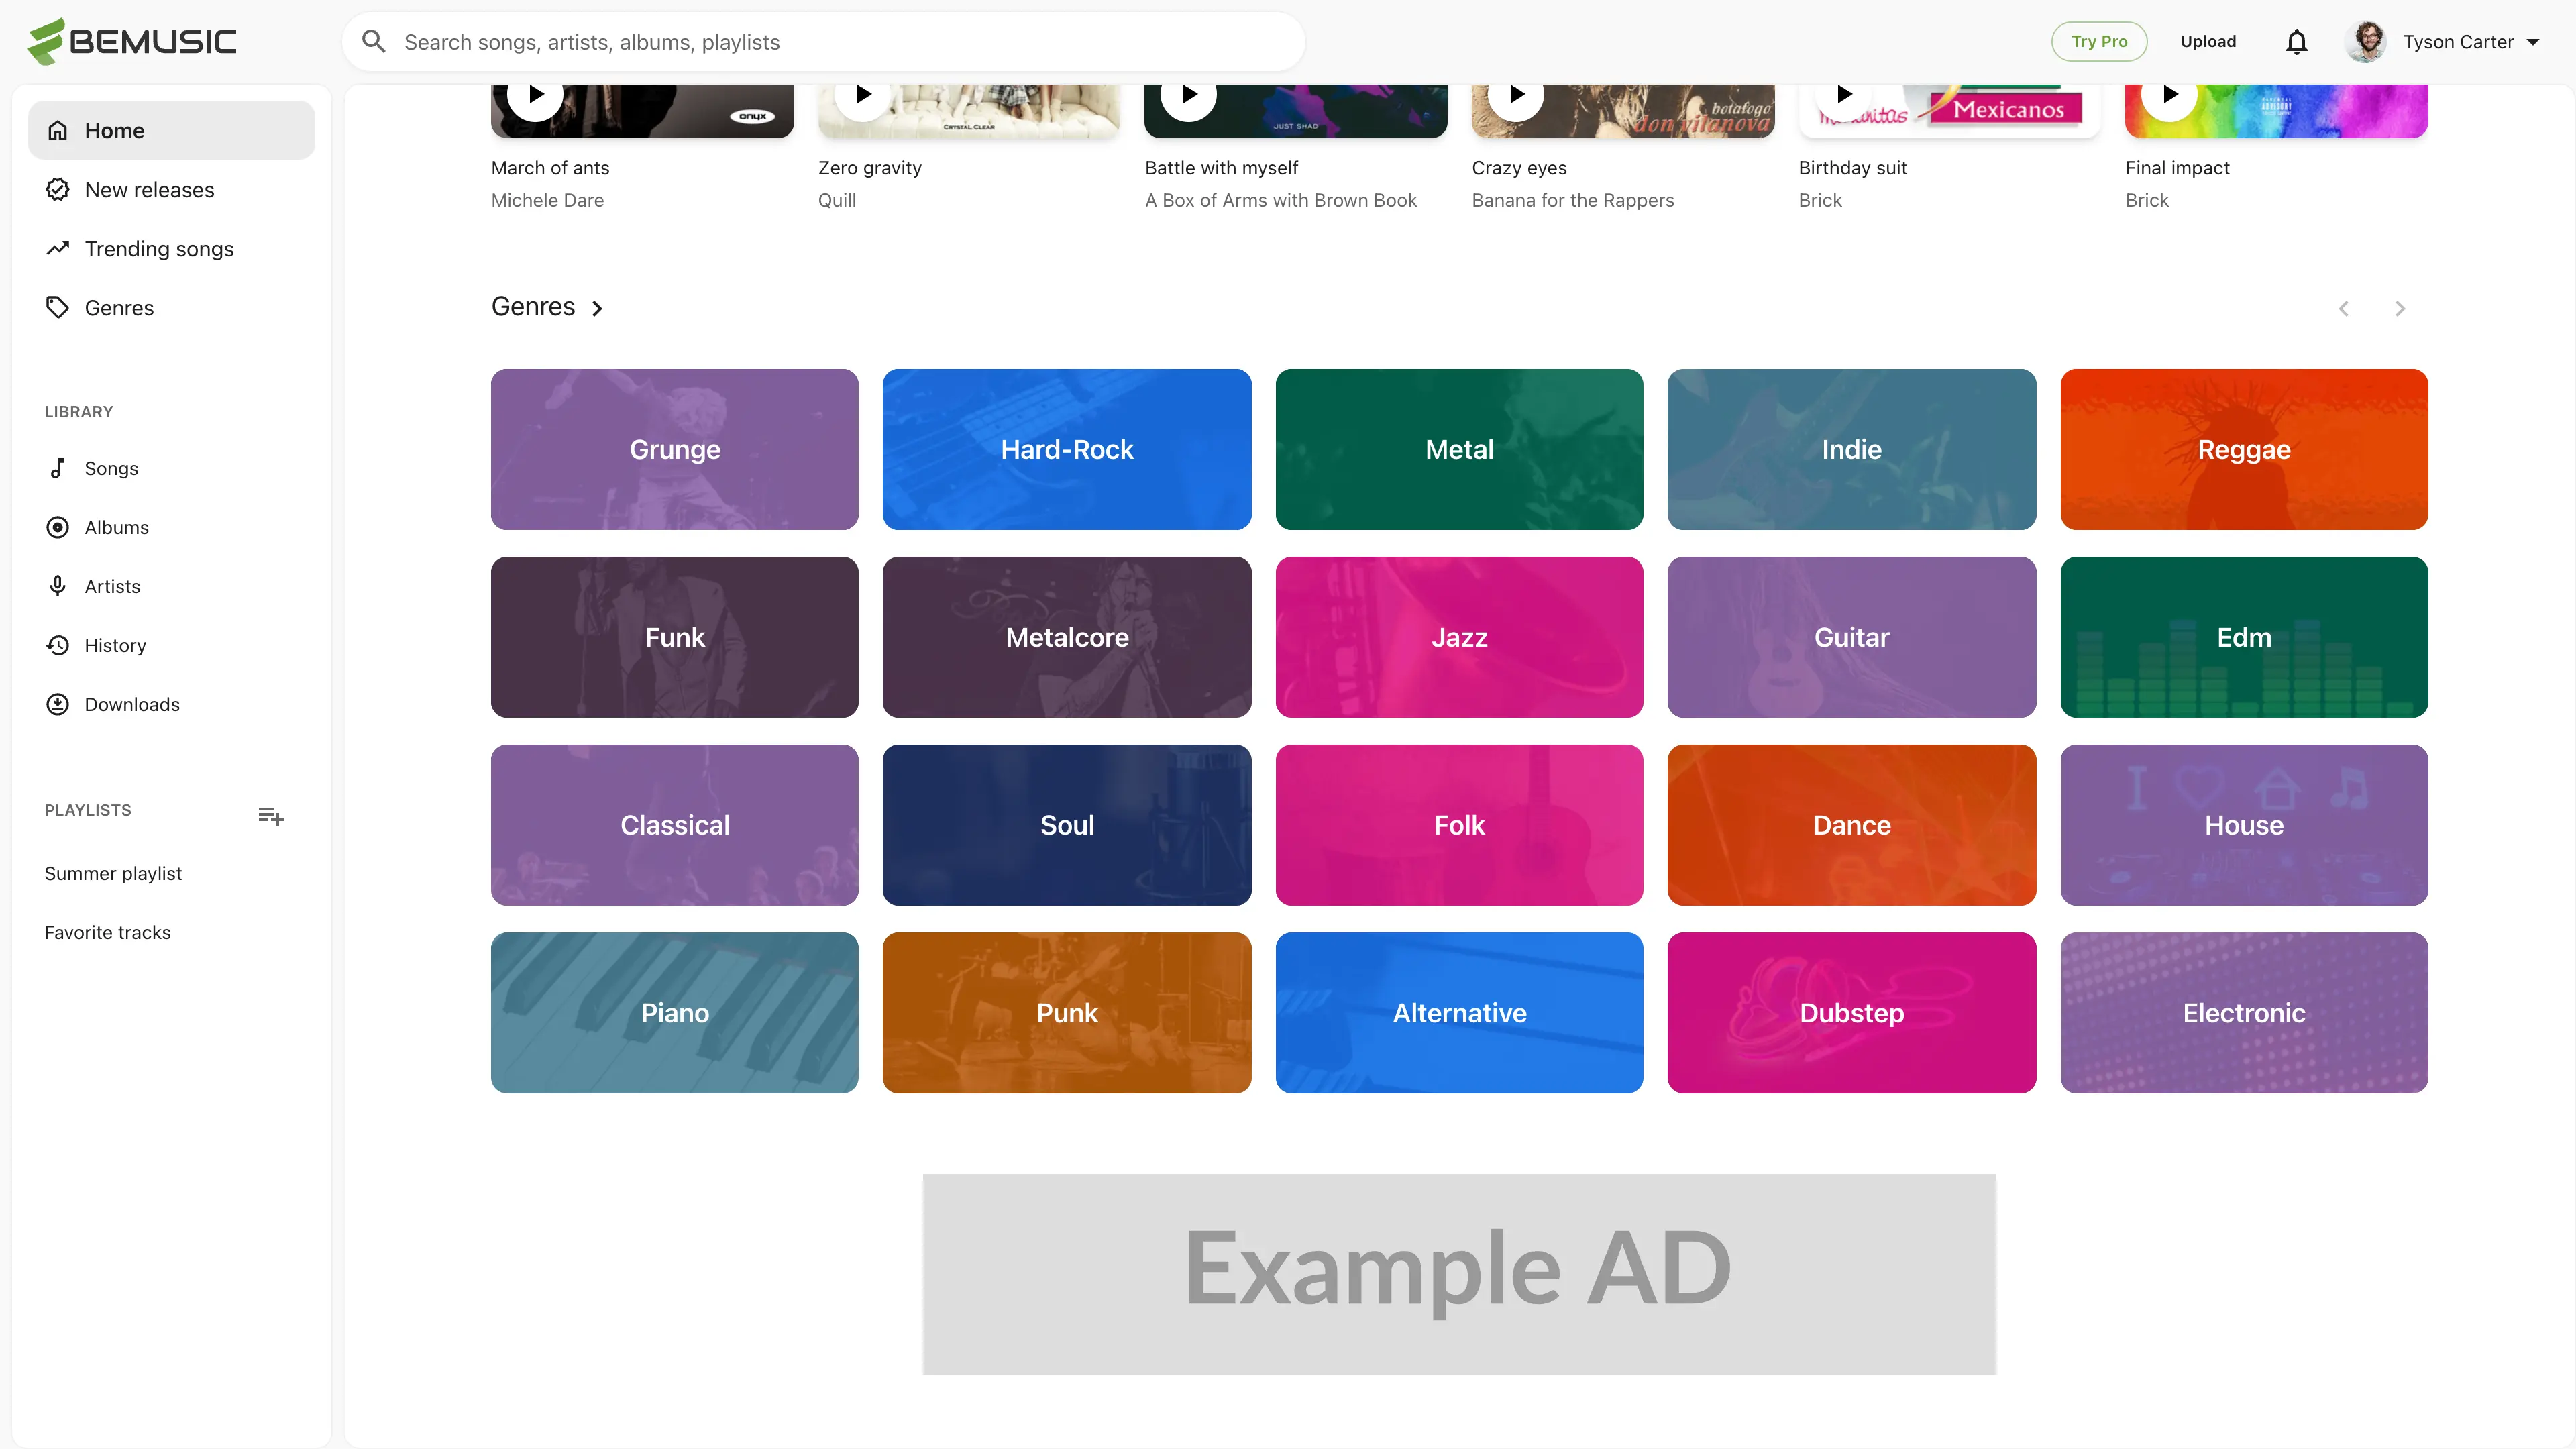Open the orange Reggae genre tile
Viewport: 2576px width, 1449px height.
click(x=2244, y=449)
